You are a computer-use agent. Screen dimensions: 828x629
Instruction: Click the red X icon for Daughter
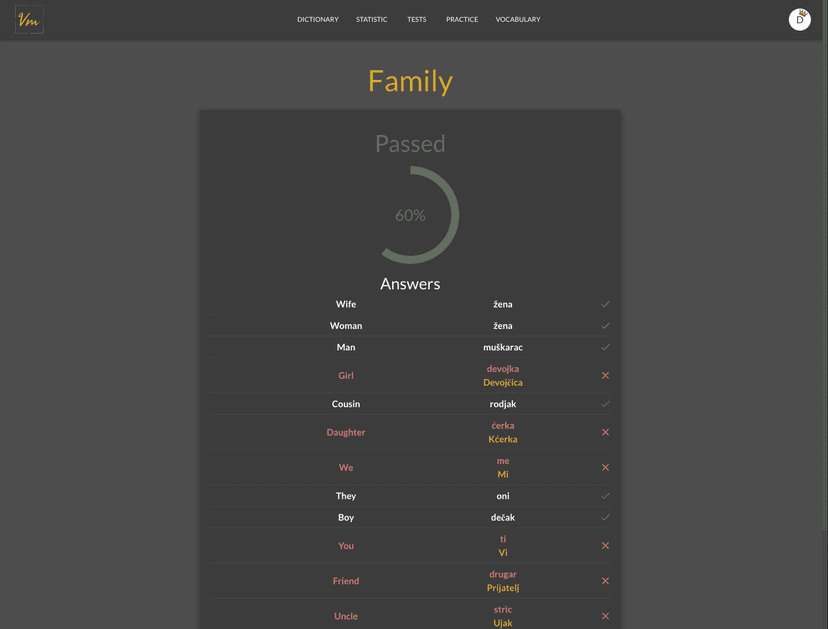[x=605, y=432]
